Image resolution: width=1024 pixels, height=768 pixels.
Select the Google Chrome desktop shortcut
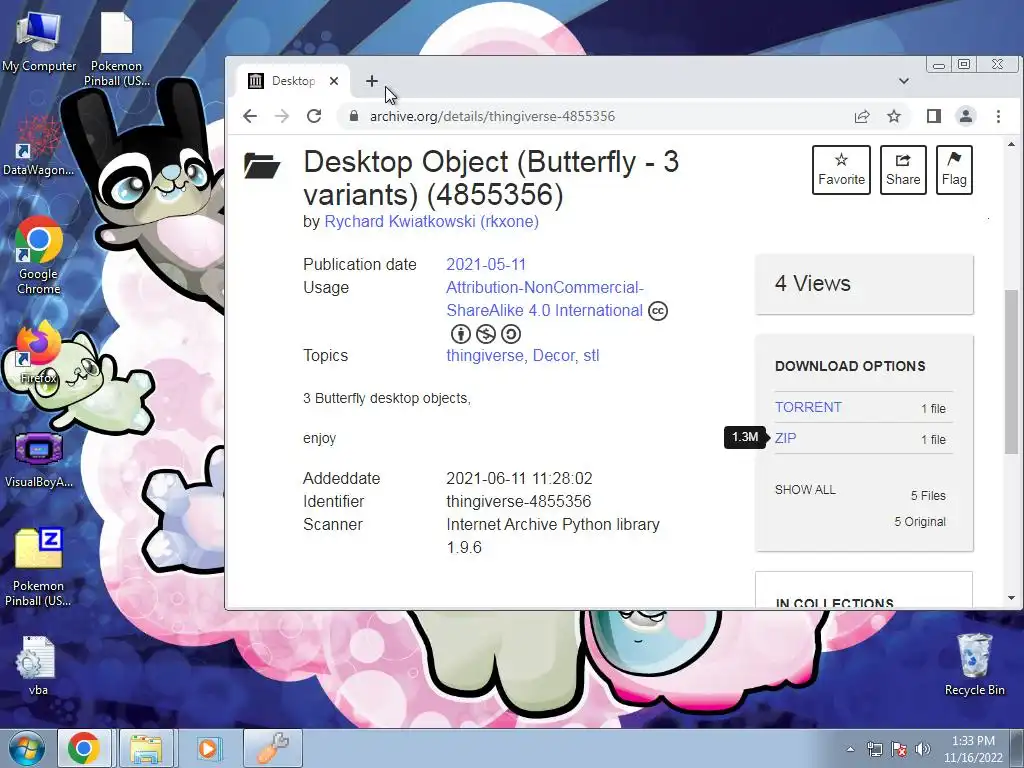coord(39,256)
